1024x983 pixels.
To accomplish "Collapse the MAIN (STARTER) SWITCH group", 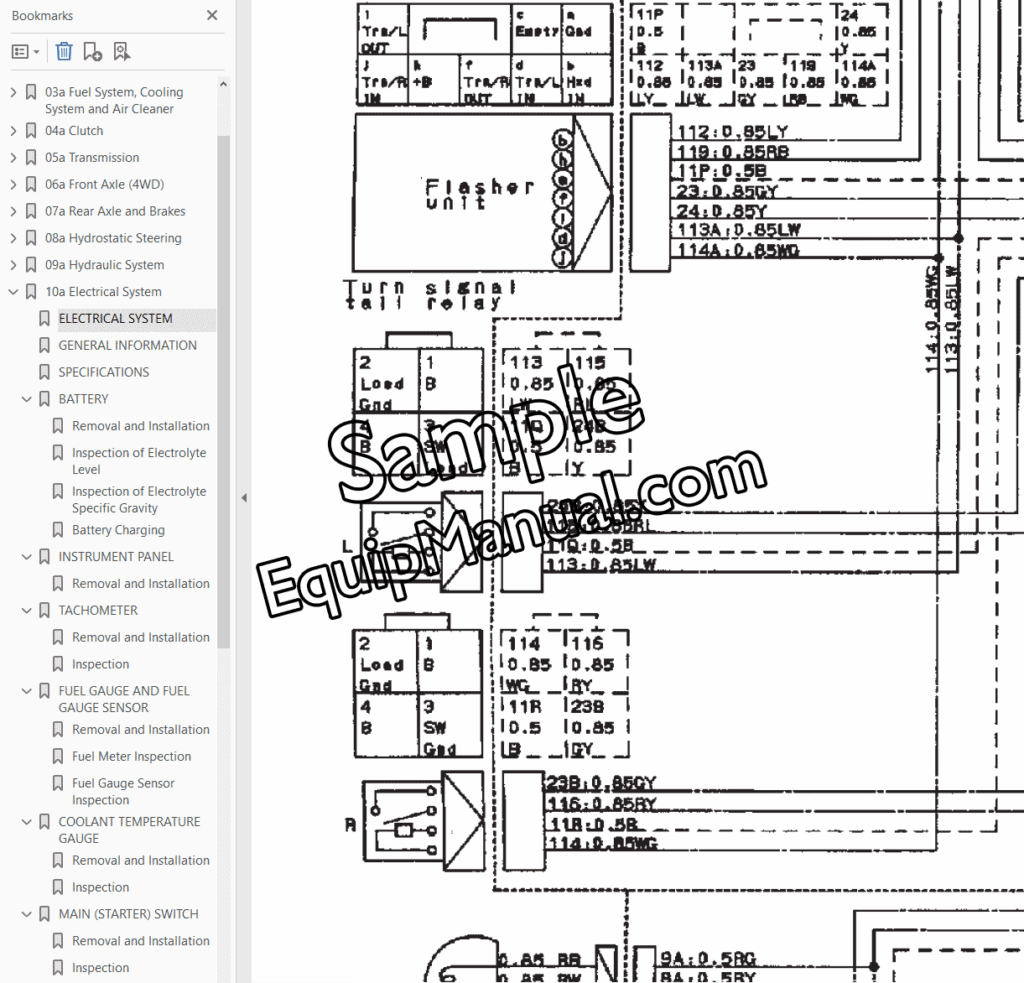I will pyautogui.click(x=27, y=914).
